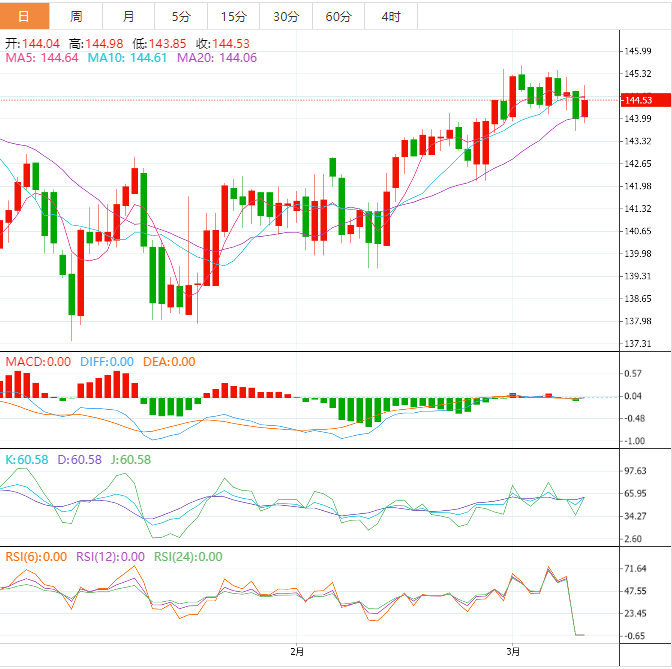Screen dimensions: 672x669
Task: Open the 月 monthly chart tab
Action: click(129, 16)
